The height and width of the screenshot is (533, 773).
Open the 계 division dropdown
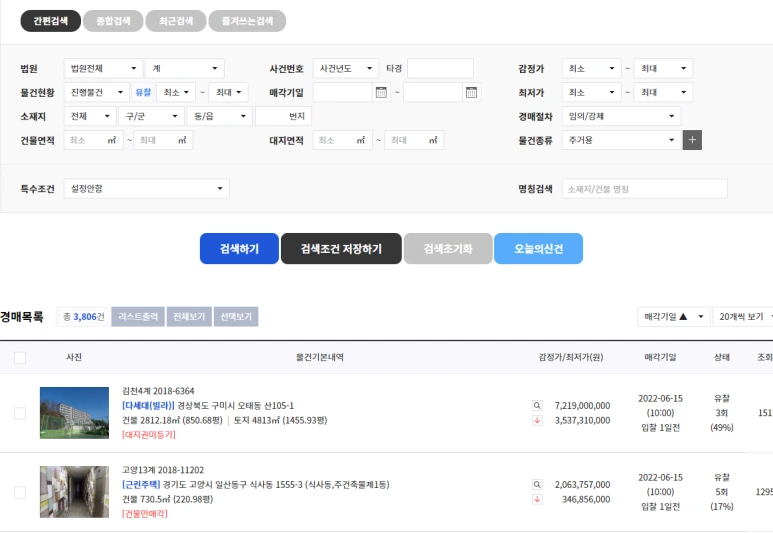185,68
